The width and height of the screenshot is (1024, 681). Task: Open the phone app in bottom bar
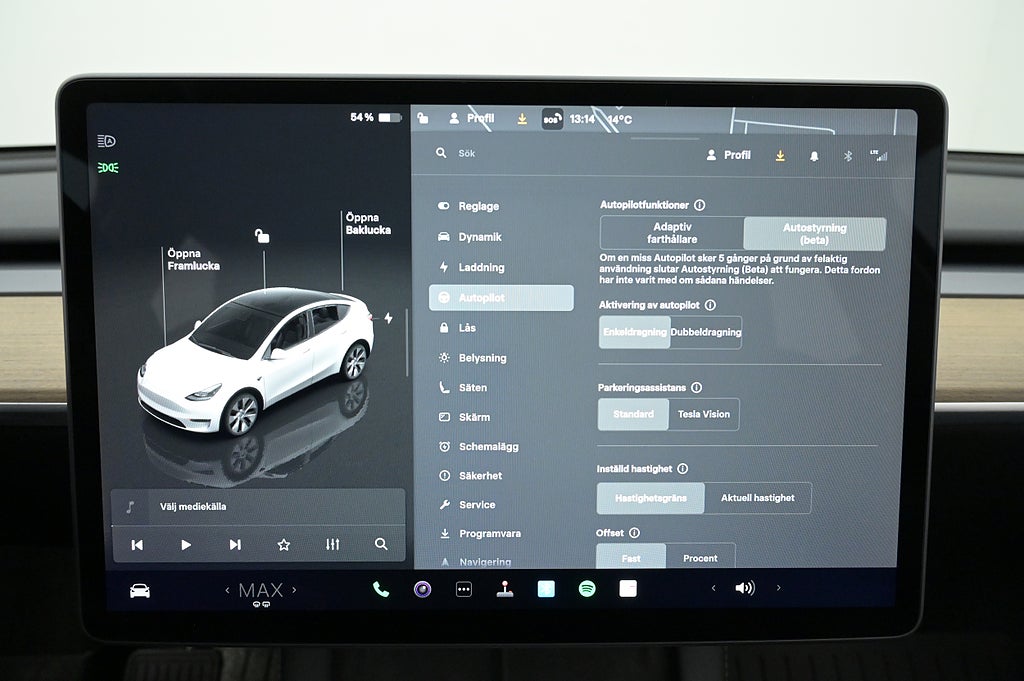(x=381, y=589)
